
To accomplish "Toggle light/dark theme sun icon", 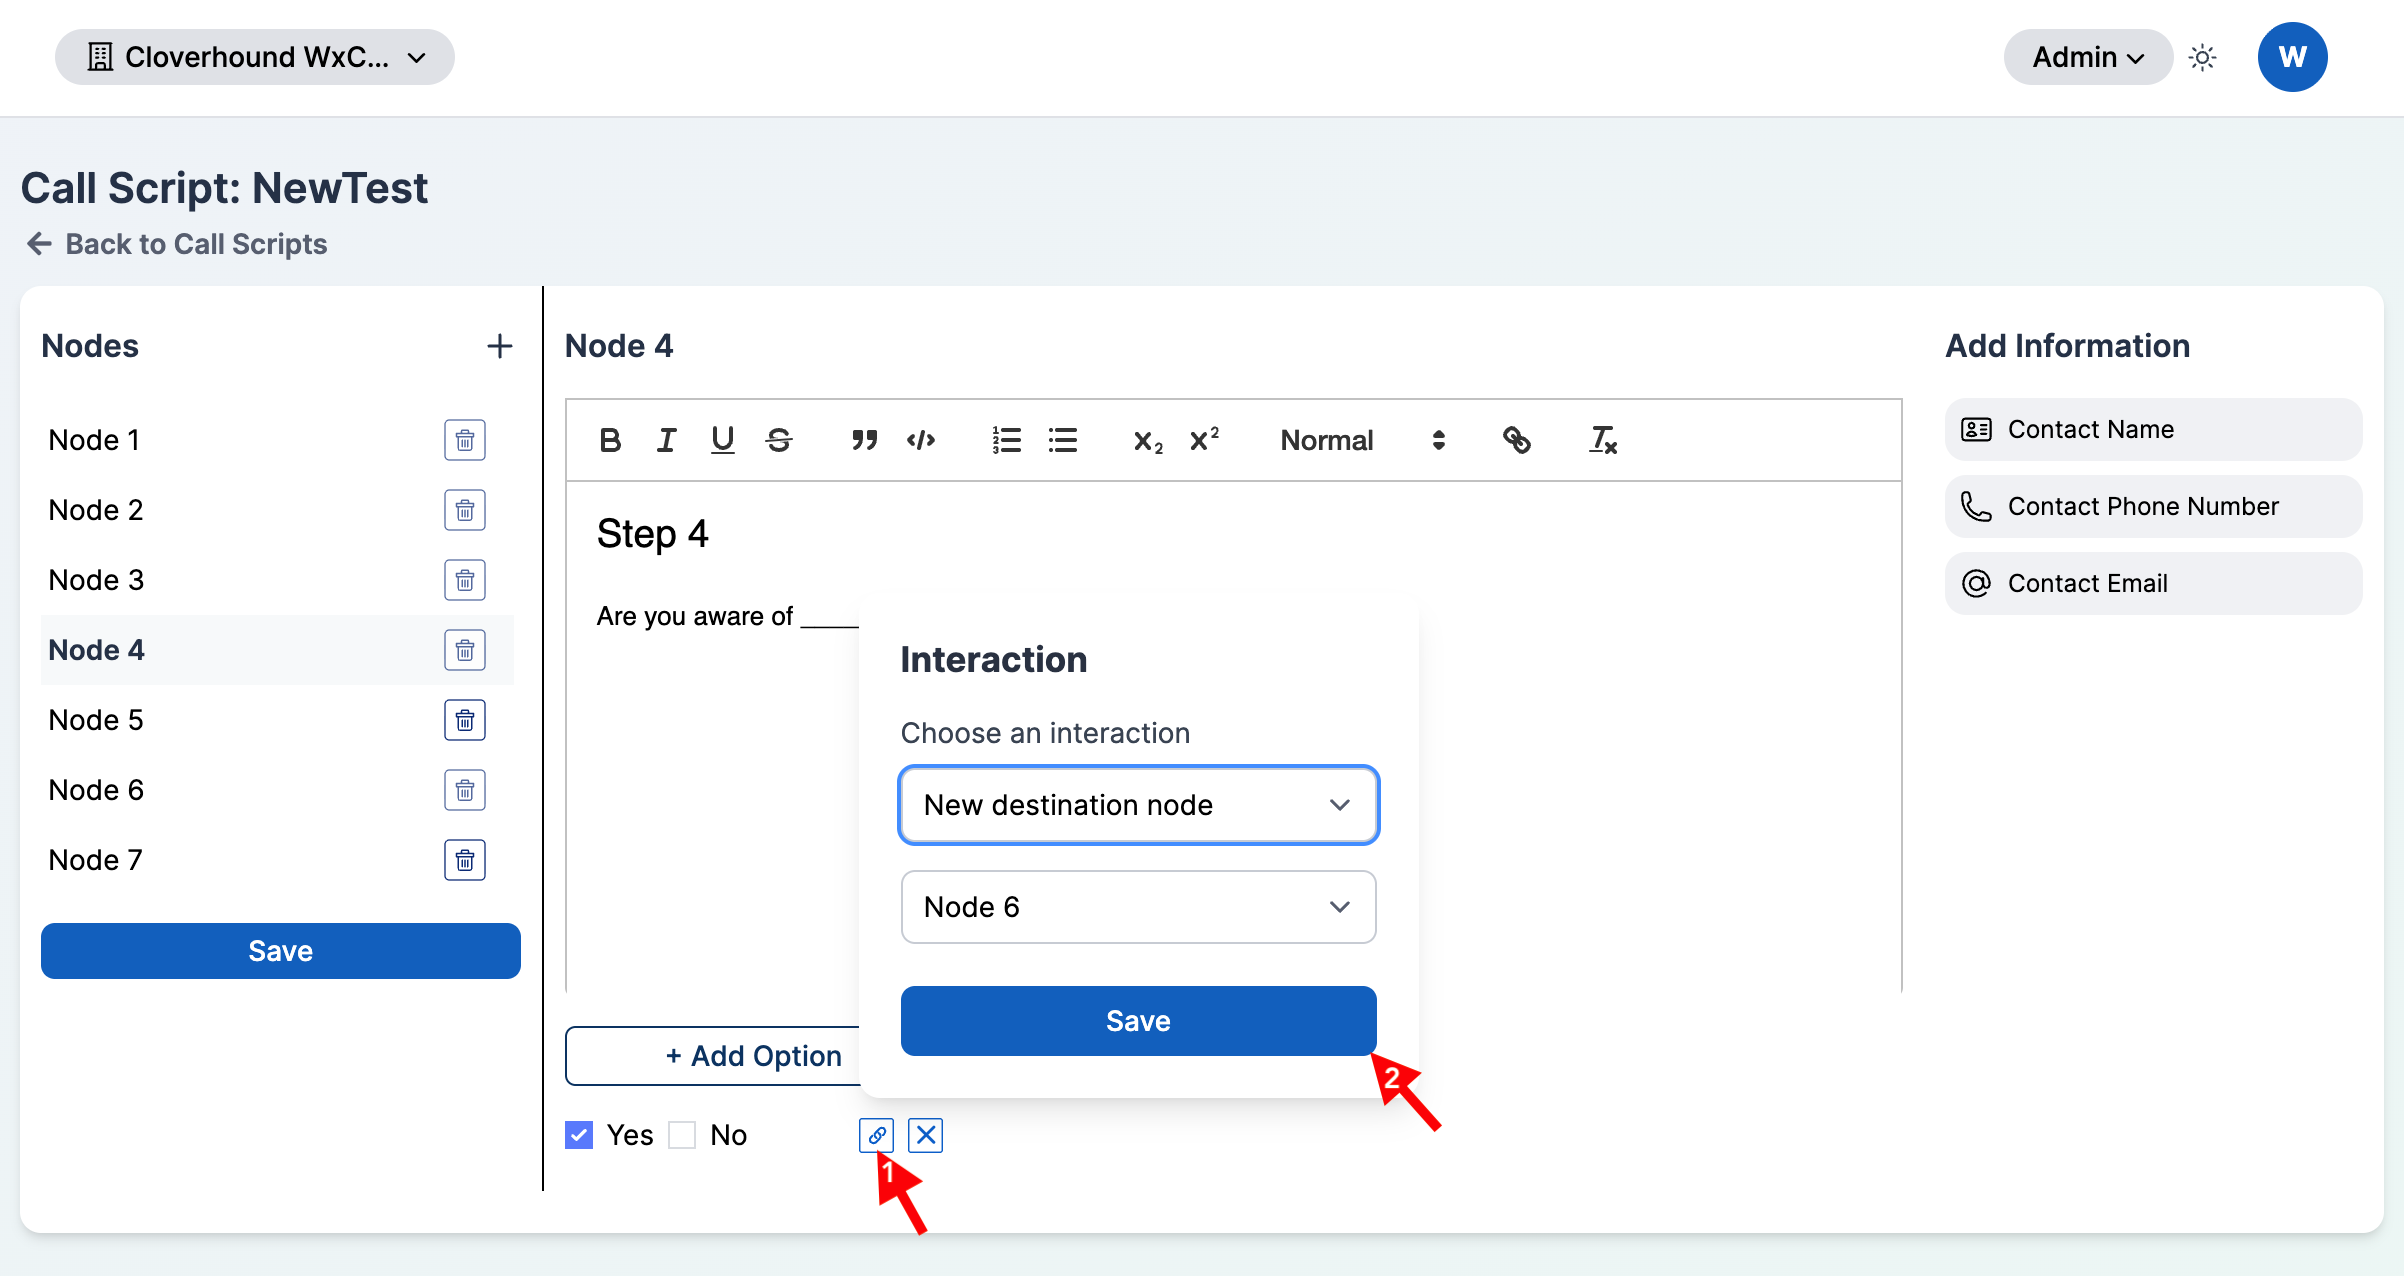I will 2202,57.
